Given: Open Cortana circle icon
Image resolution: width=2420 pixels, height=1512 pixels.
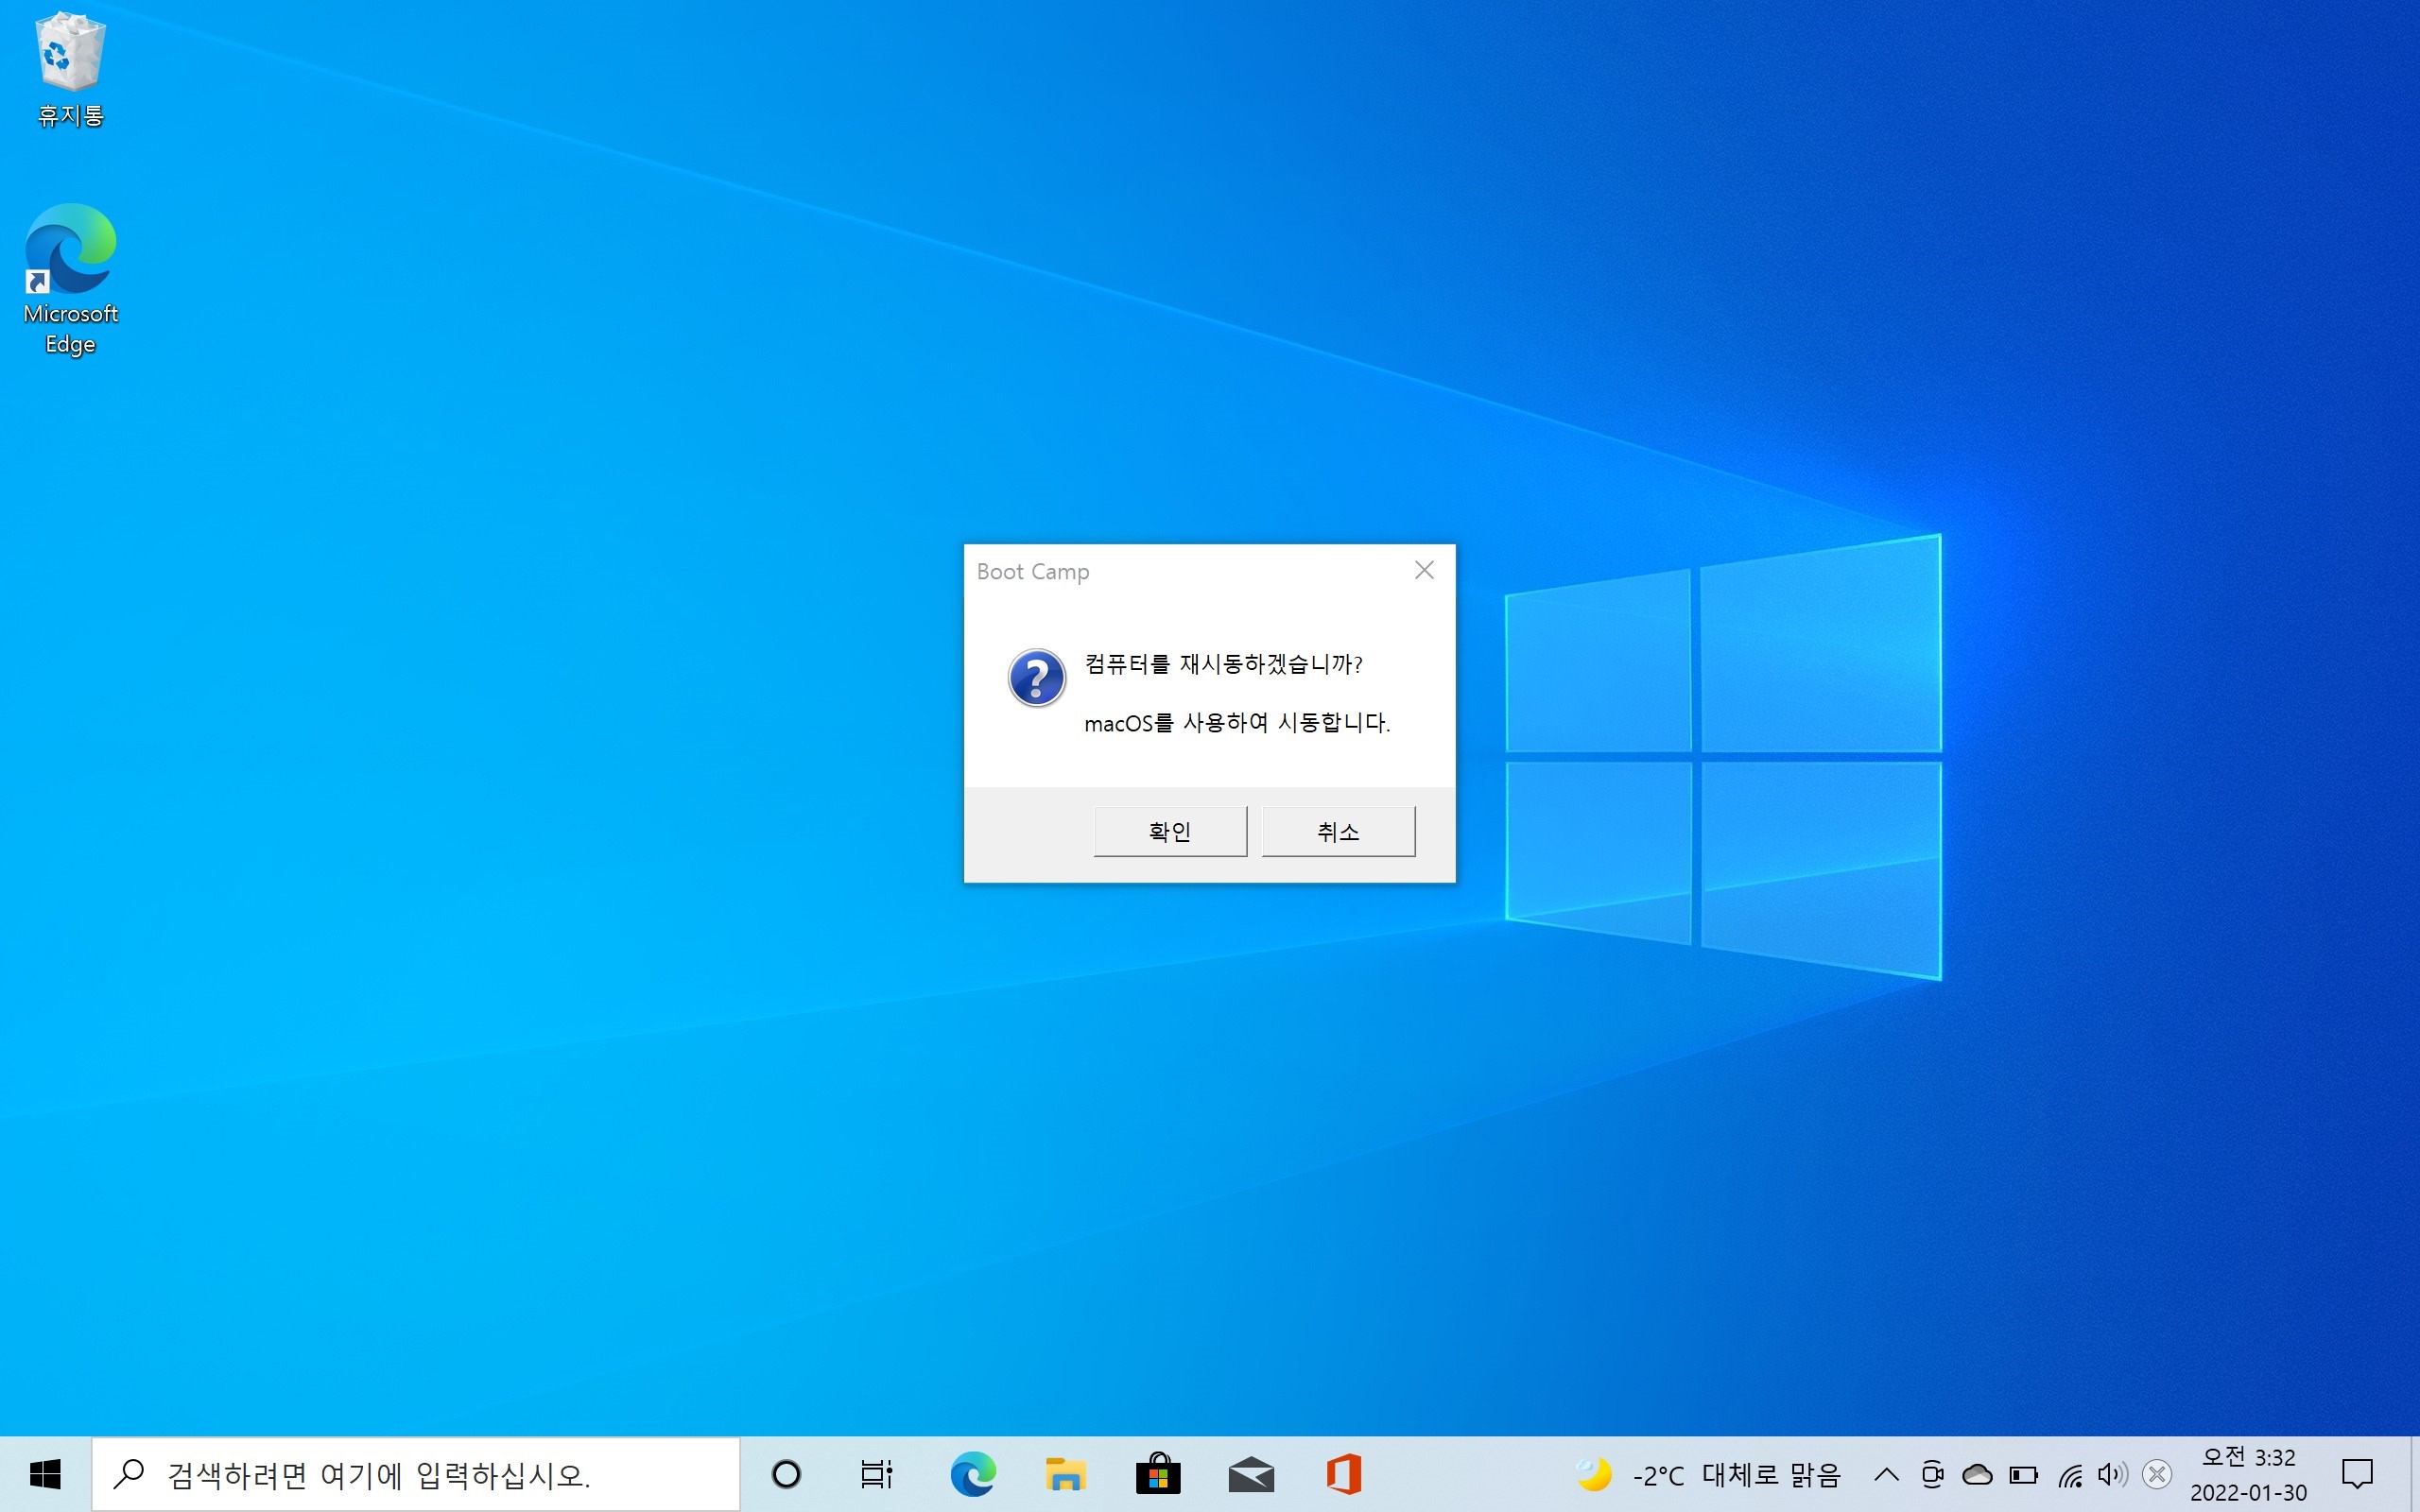Looking at the screenshot, I should point(786,1474).
